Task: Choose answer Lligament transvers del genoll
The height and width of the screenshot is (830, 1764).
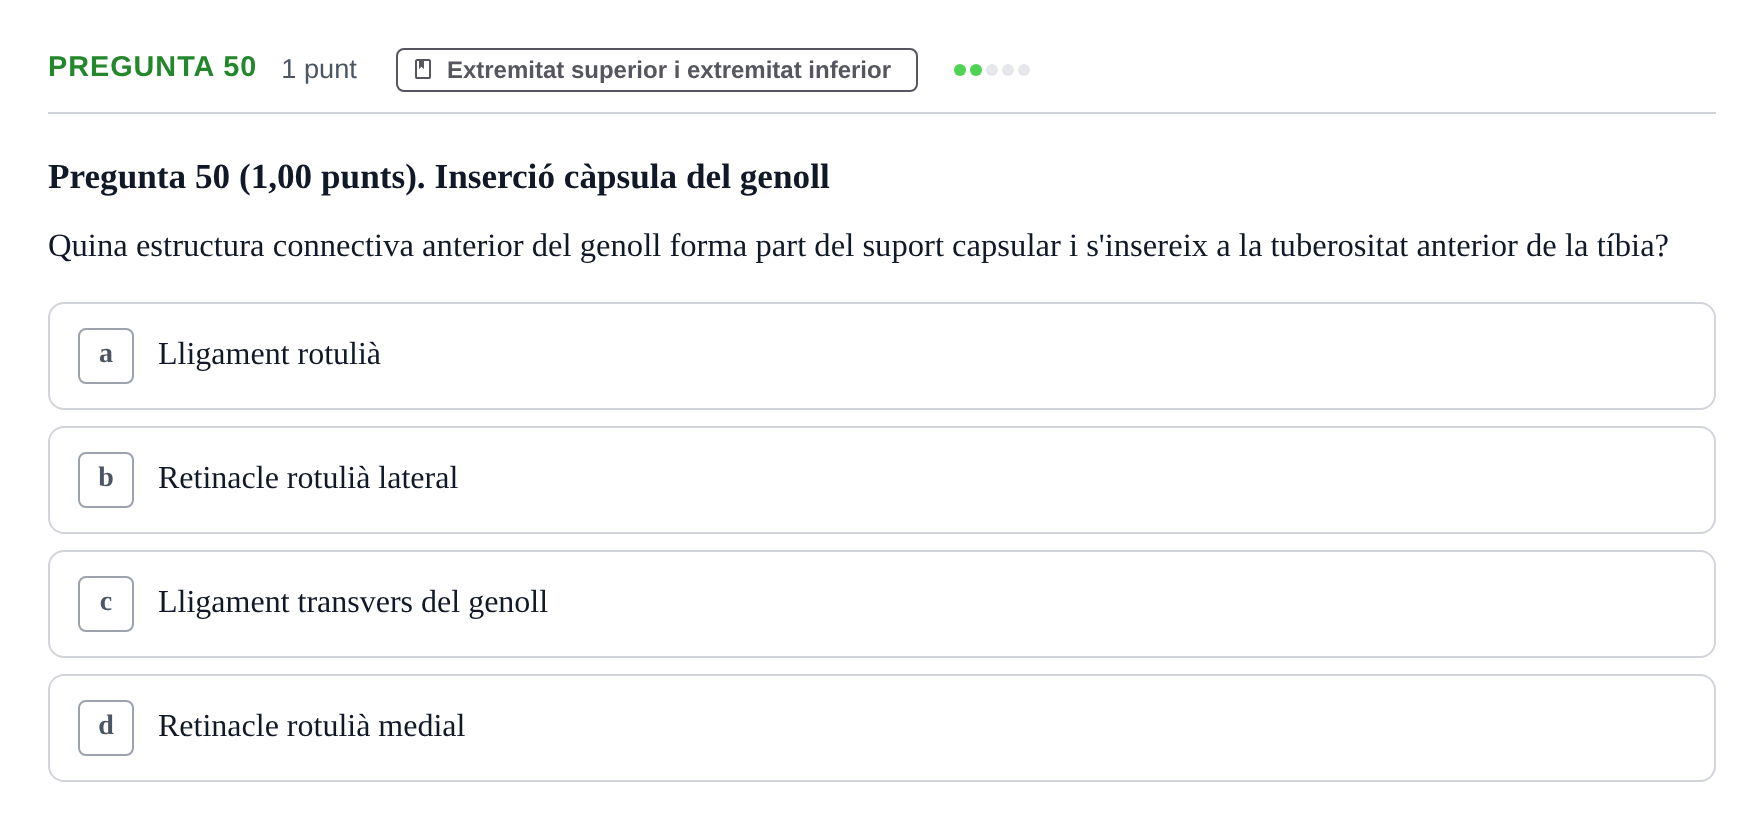Action: (x=353, y=602)
